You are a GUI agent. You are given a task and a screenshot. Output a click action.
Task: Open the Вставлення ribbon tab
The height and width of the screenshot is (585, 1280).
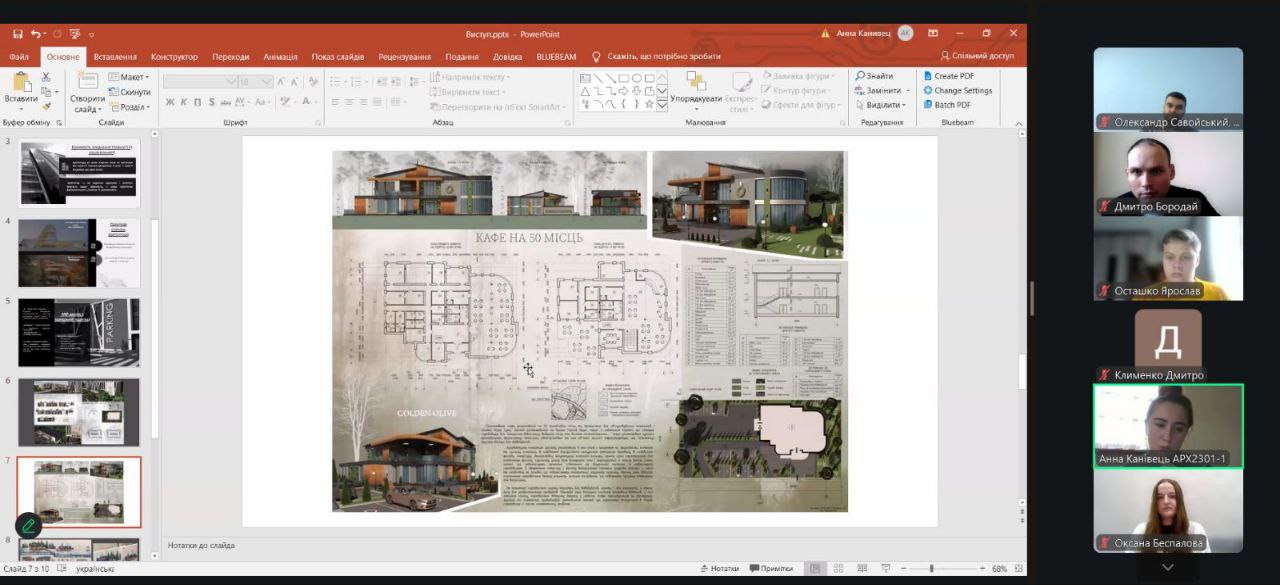tap(116, 57)
